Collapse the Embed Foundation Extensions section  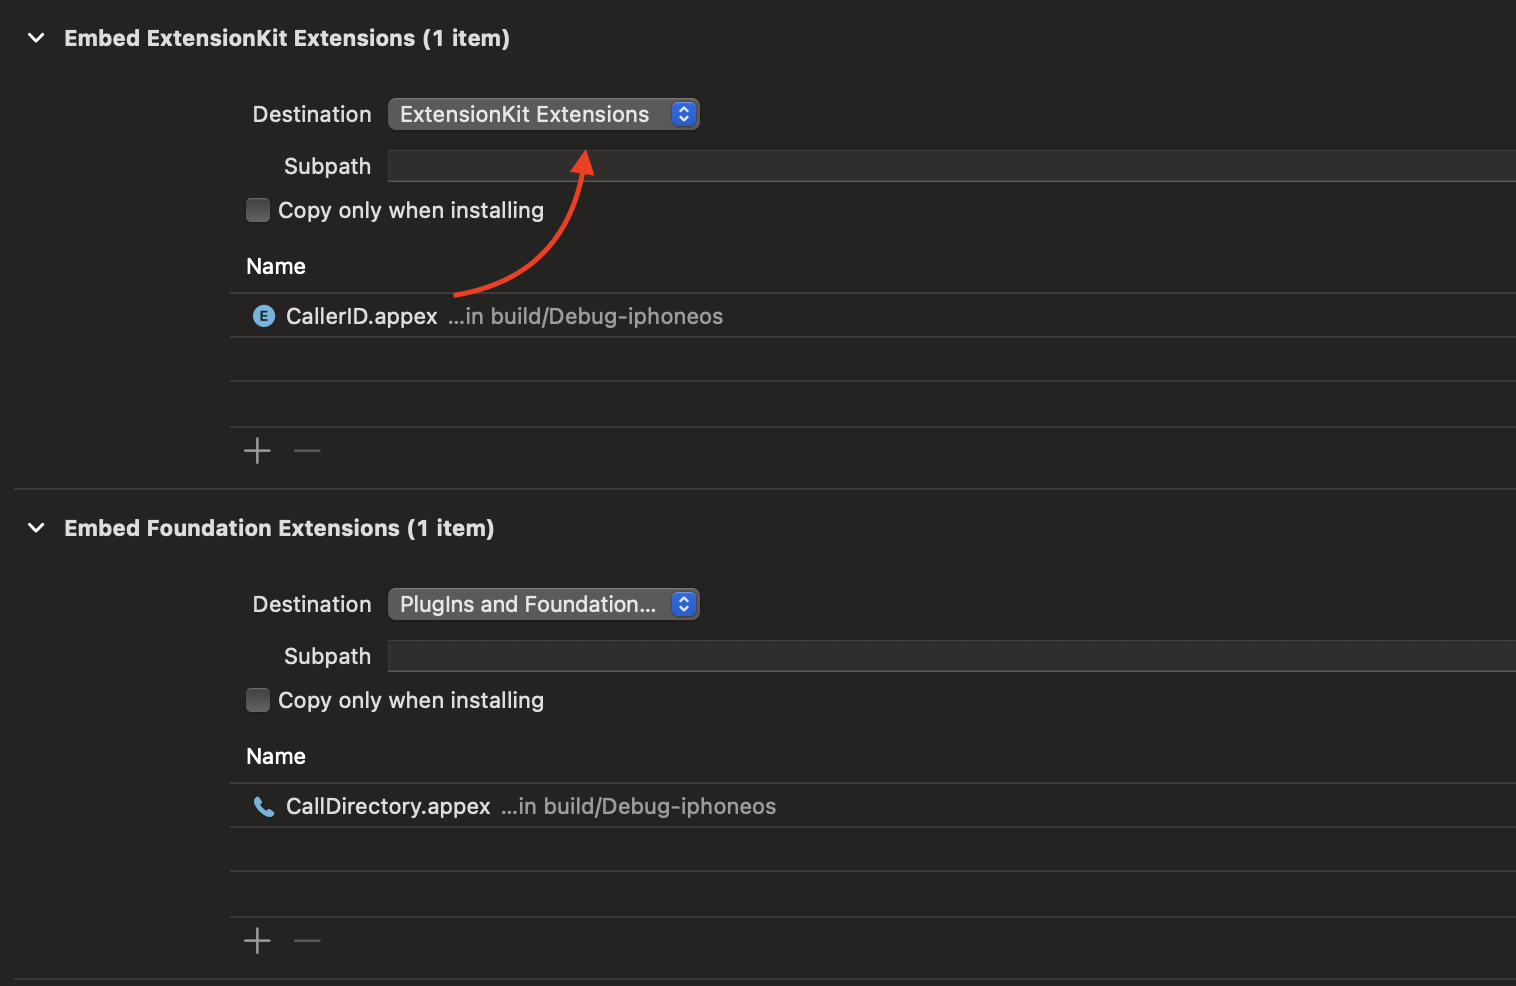click(37, 528)
